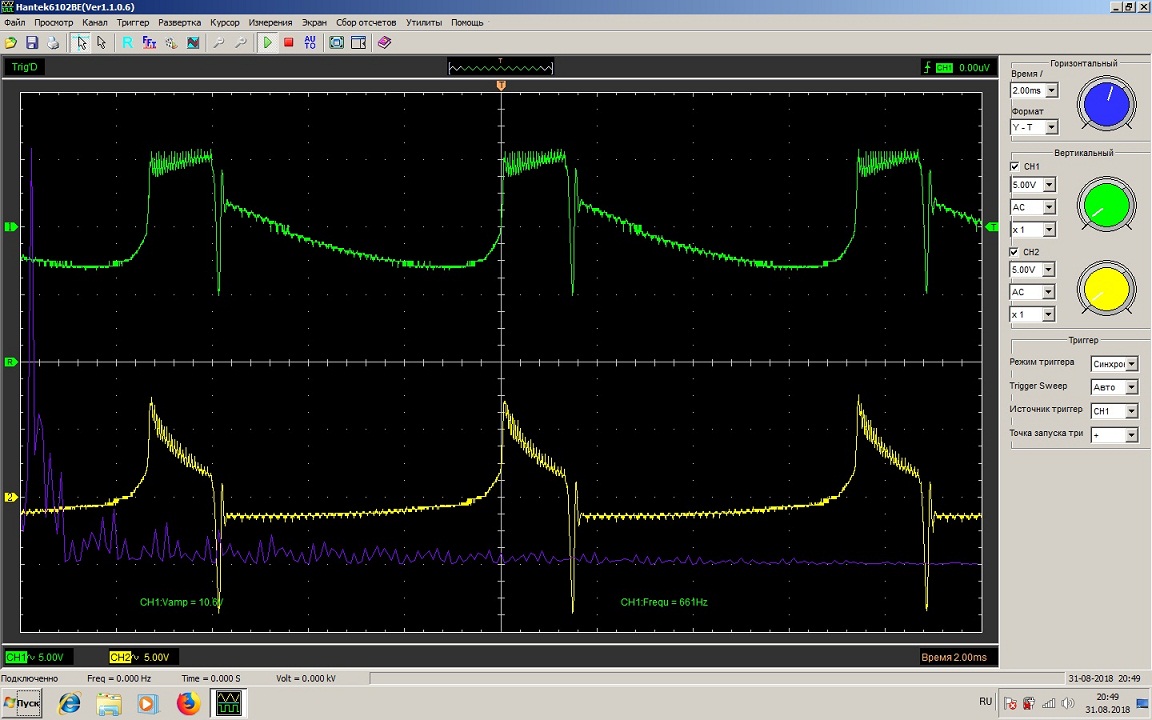The image size is (1152, 720).
Task: Open the Windows Пуск start button
Action: pos(21,703)
